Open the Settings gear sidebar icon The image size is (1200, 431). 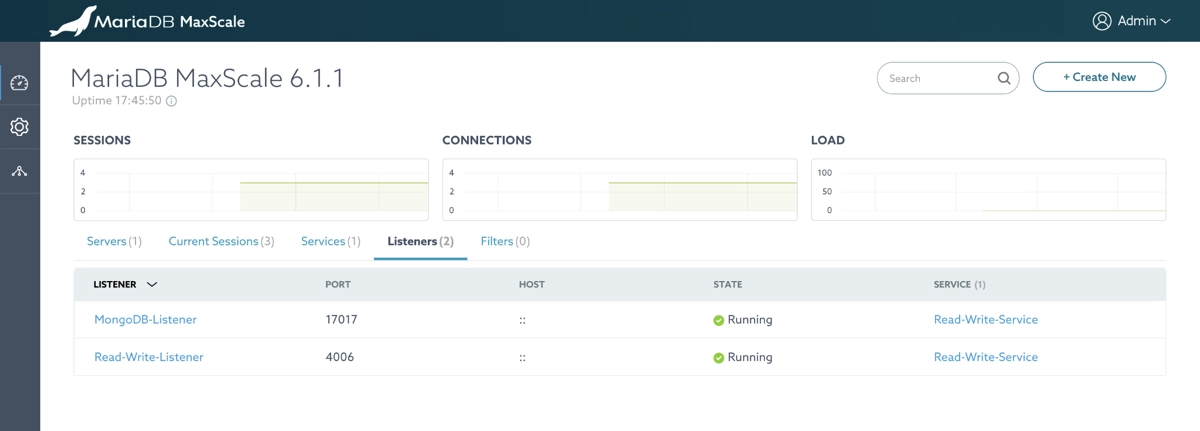coord(19,127)
